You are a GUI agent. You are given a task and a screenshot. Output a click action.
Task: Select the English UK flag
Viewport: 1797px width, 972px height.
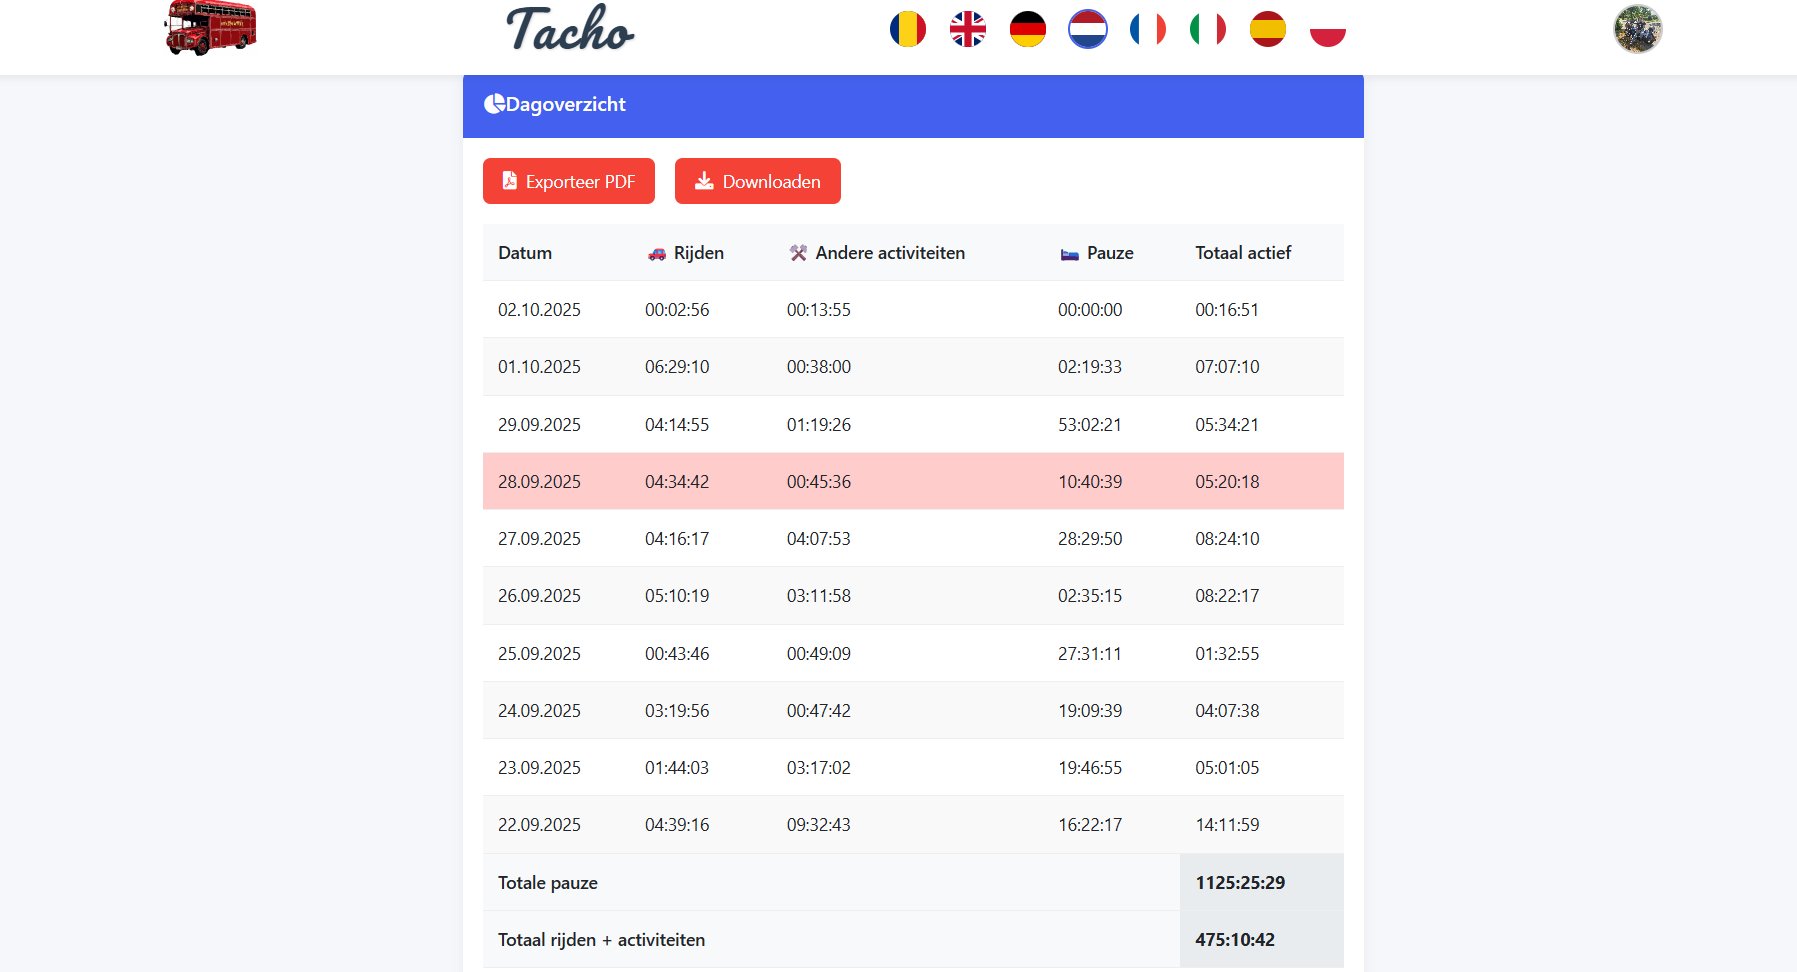[967, 29]
